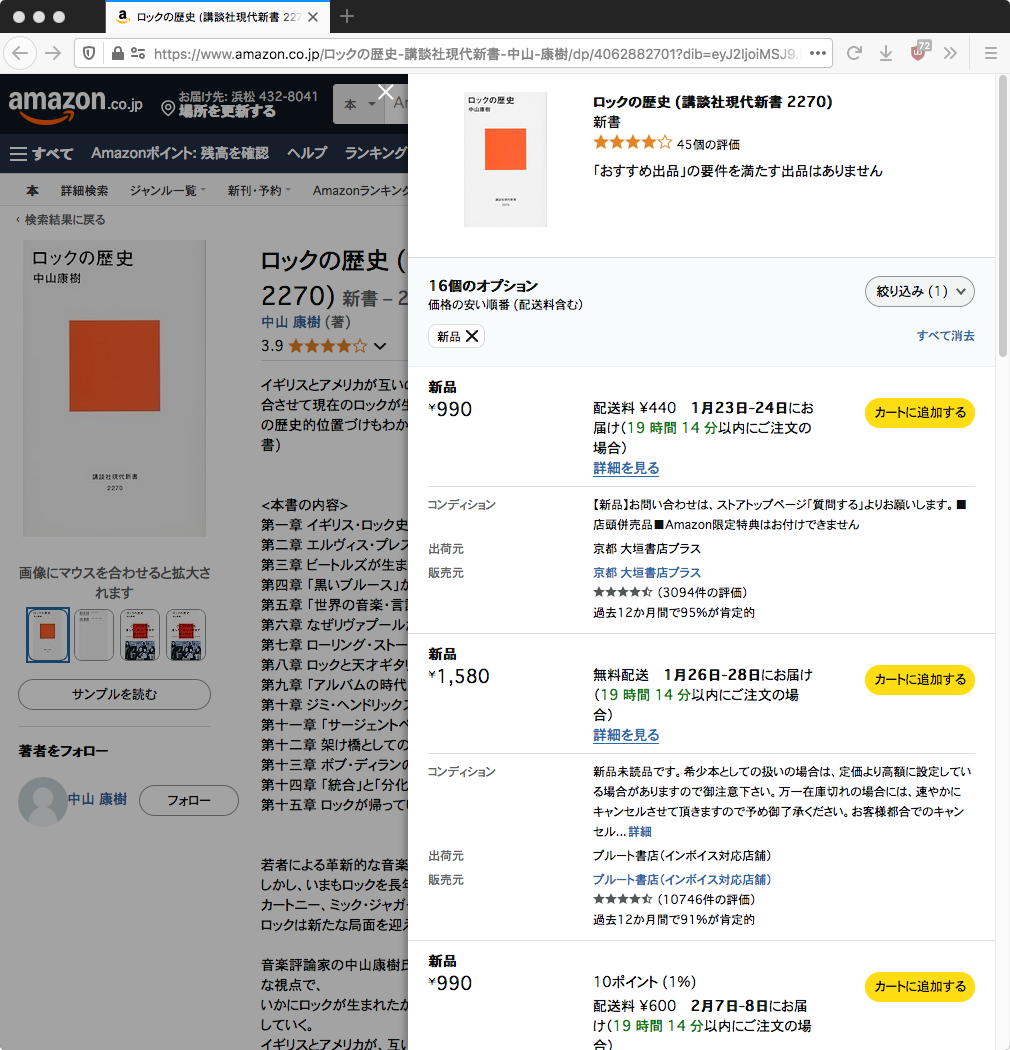This screenshot has width=1010, height=1050.
Task: Open the tracking protection shield icon
Action: 89,54
